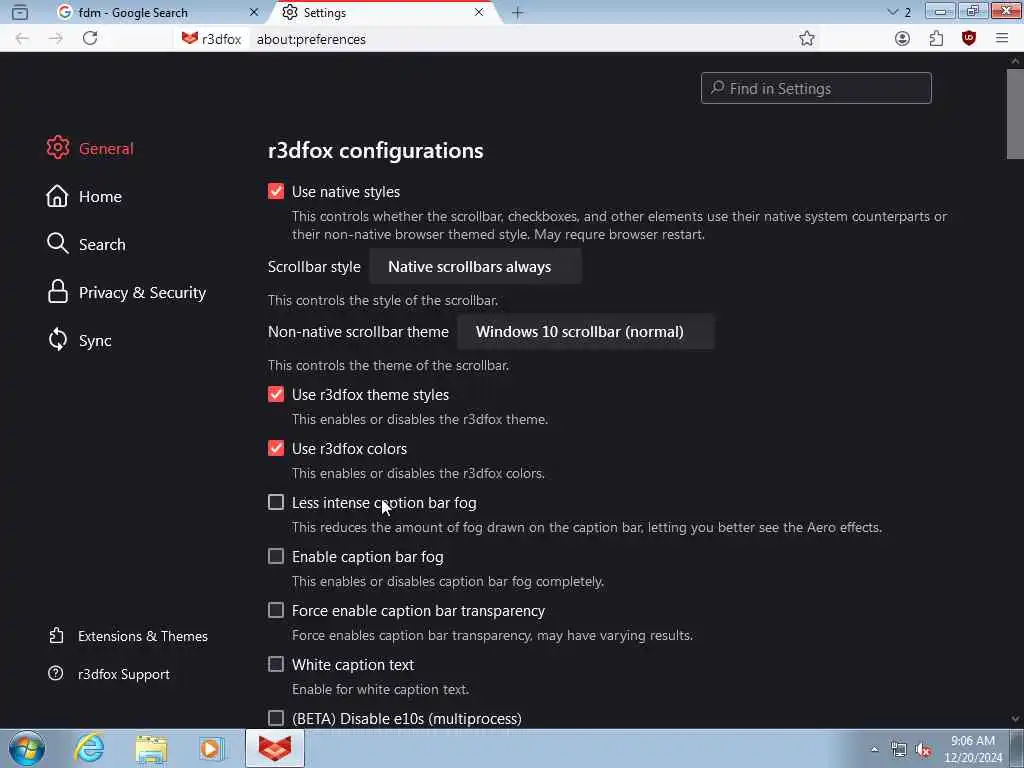Click the scrollbar up arrow
The image size is (1024, 768).
[x=1015, y=61]
